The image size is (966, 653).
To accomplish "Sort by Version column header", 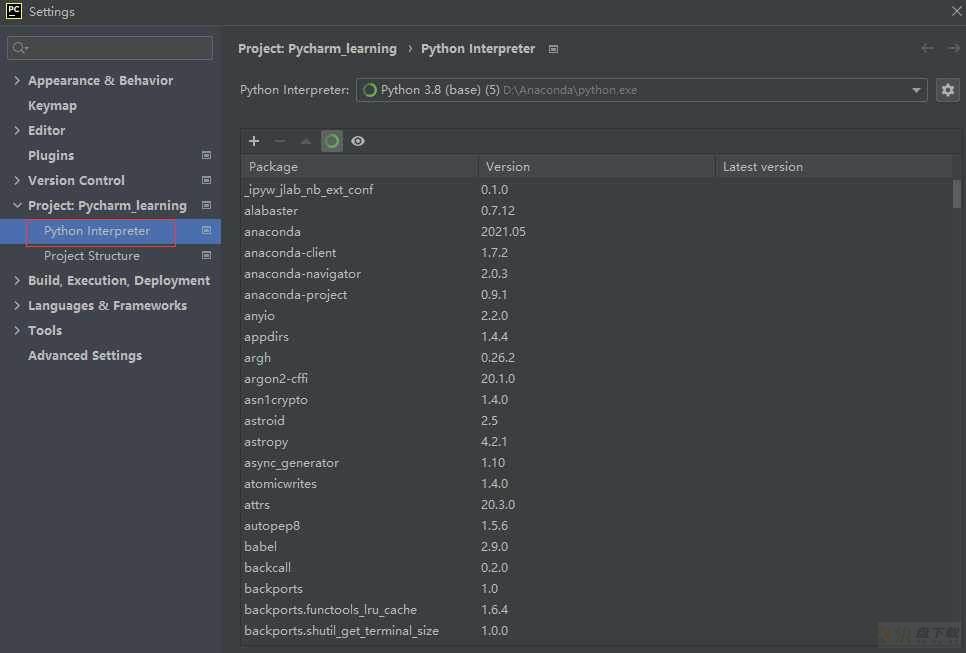I will [596, 167].
